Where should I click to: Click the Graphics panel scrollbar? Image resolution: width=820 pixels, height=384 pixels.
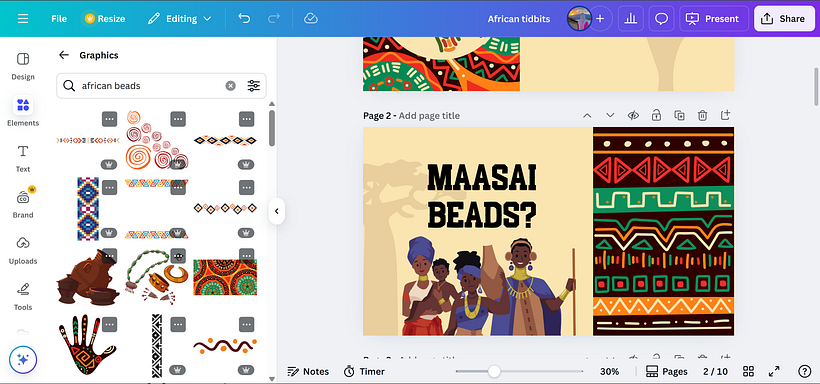[x=271, y=128]
